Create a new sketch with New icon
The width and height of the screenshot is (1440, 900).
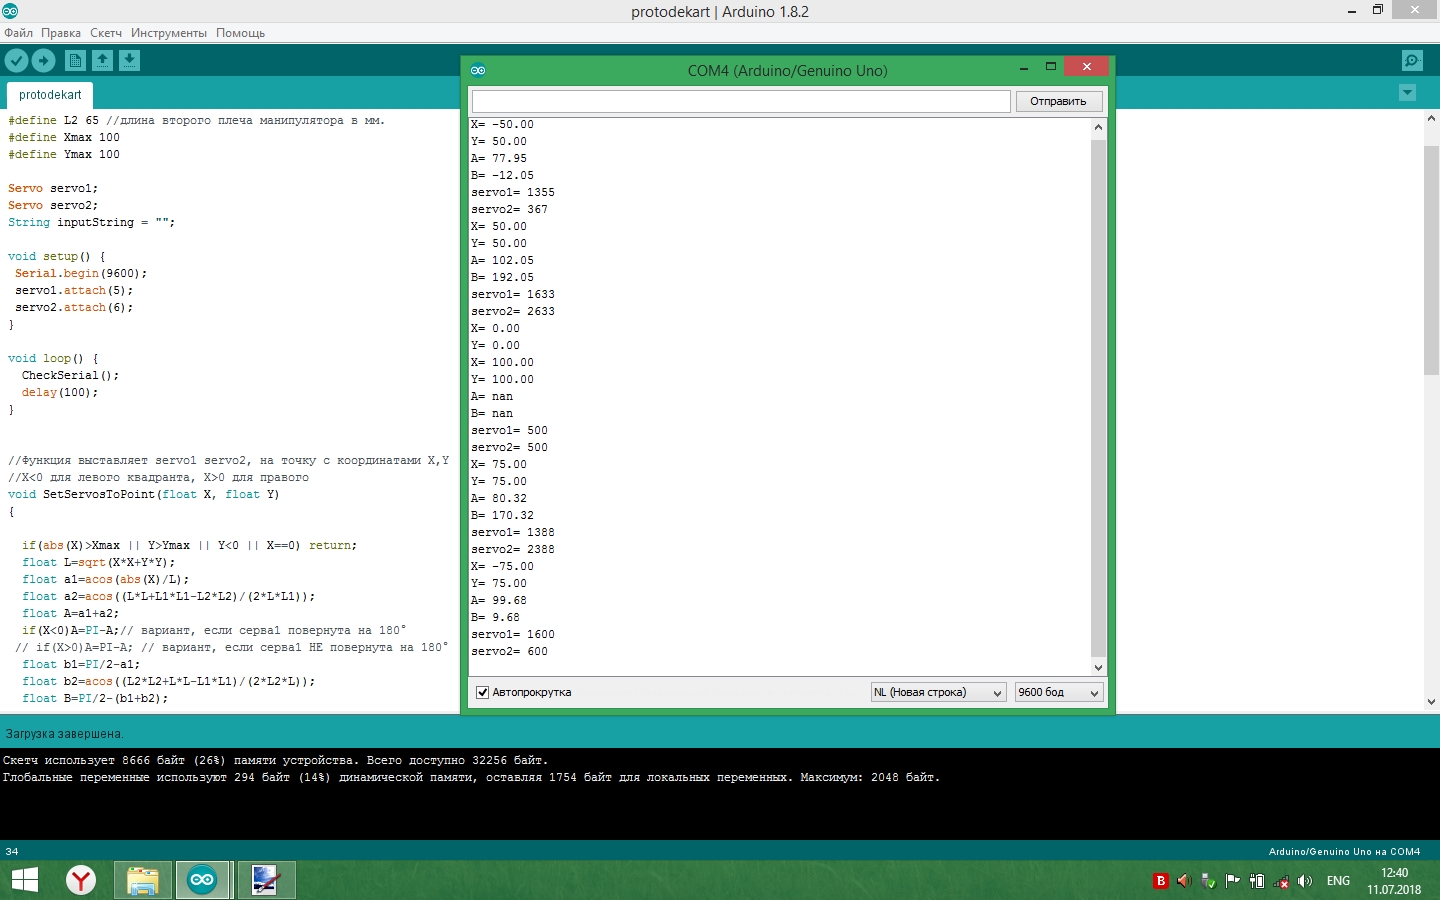tap(75, 61)
